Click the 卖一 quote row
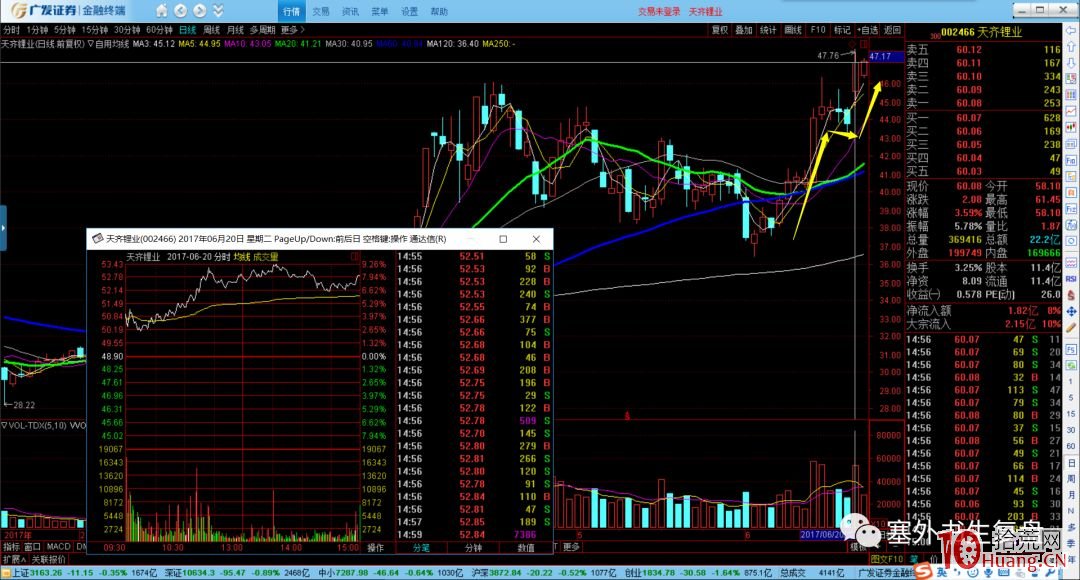Screen dimensions: 1080x580 click(x=983, y=103)
